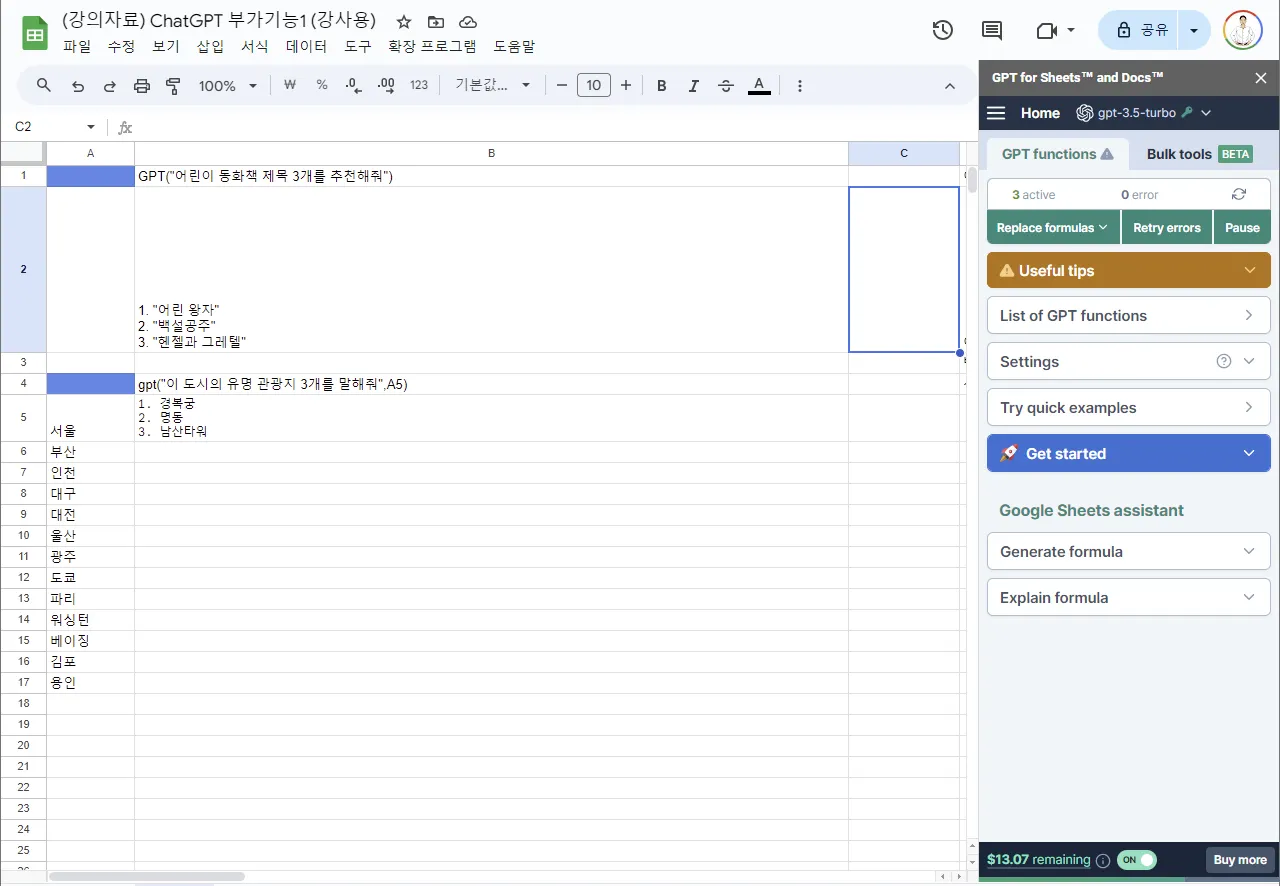The width and height of the screenshot is (1280, 886).
Task: Open the sidebar hamburger menu
Action: click(x=996, y=113)
